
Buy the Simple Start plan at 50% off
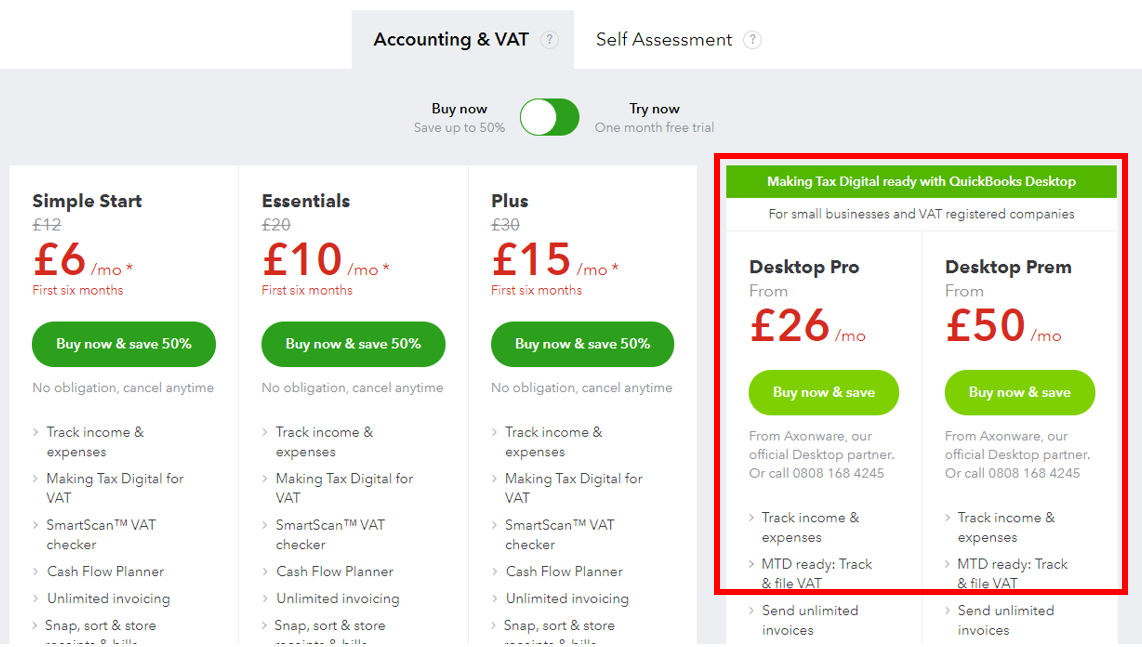[123, 344]
